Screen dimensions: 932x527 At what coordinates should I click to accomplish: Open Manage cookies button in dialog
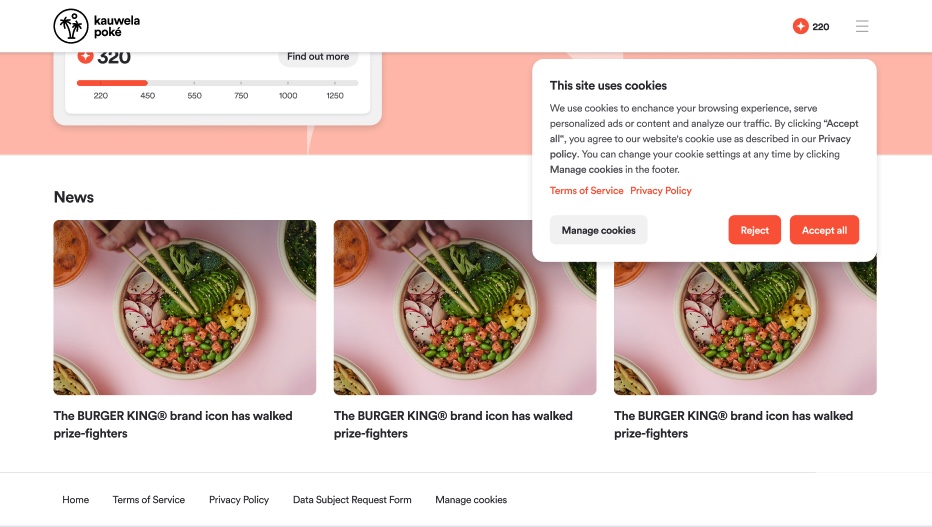point(599,230)
